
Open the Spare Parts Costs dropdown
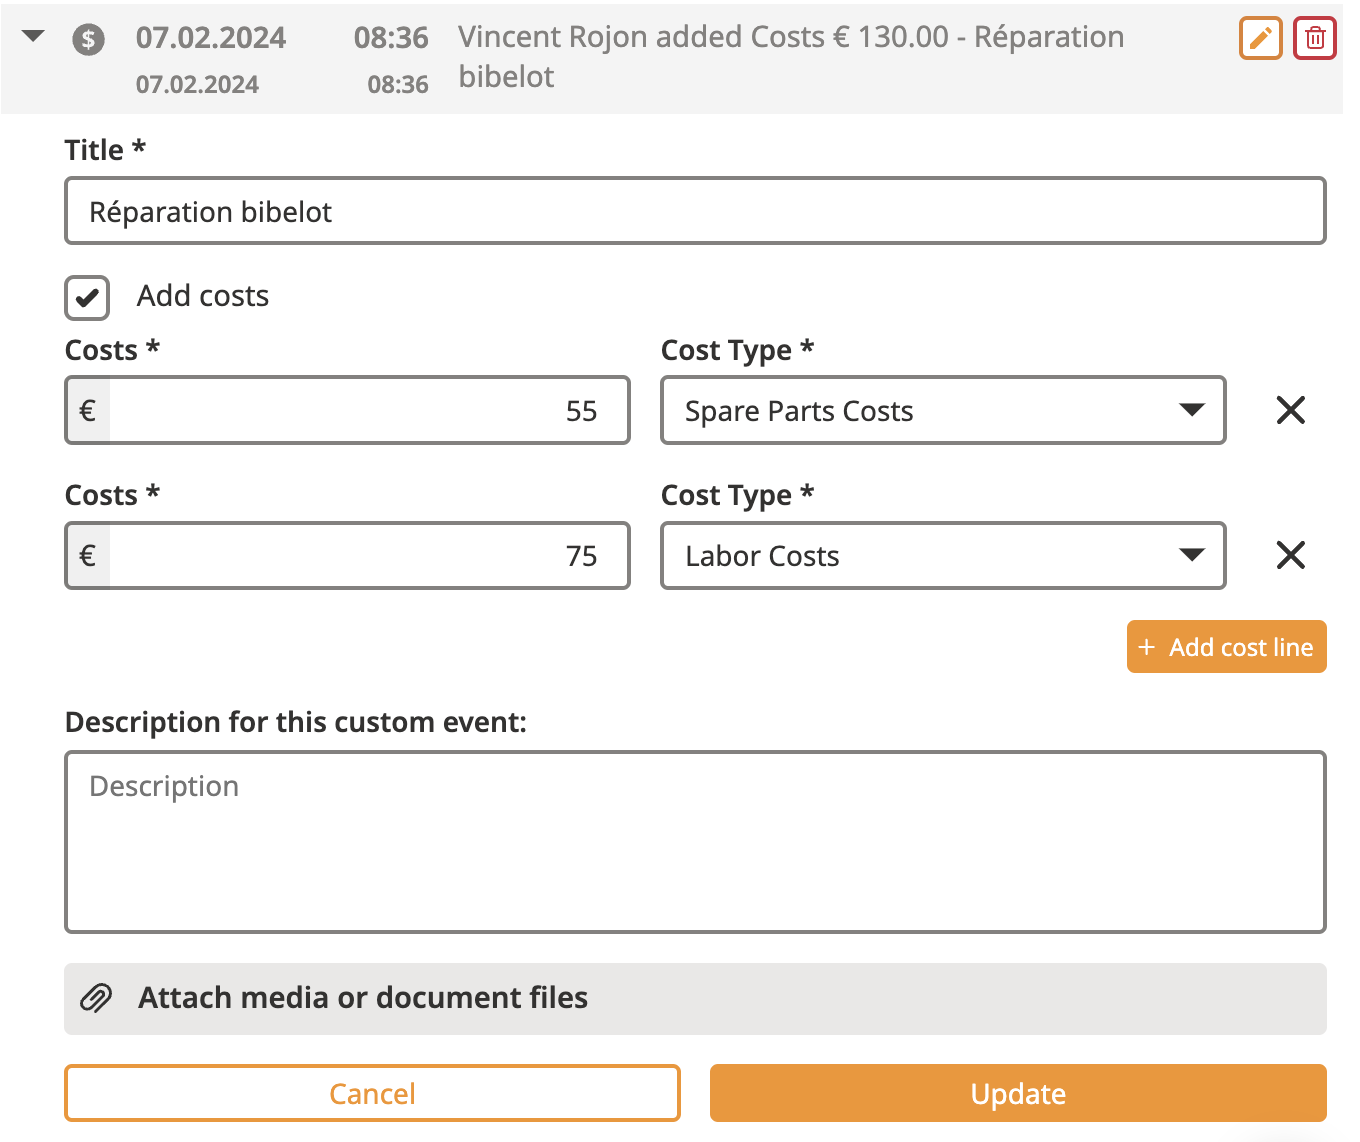[x=942, y=410]
